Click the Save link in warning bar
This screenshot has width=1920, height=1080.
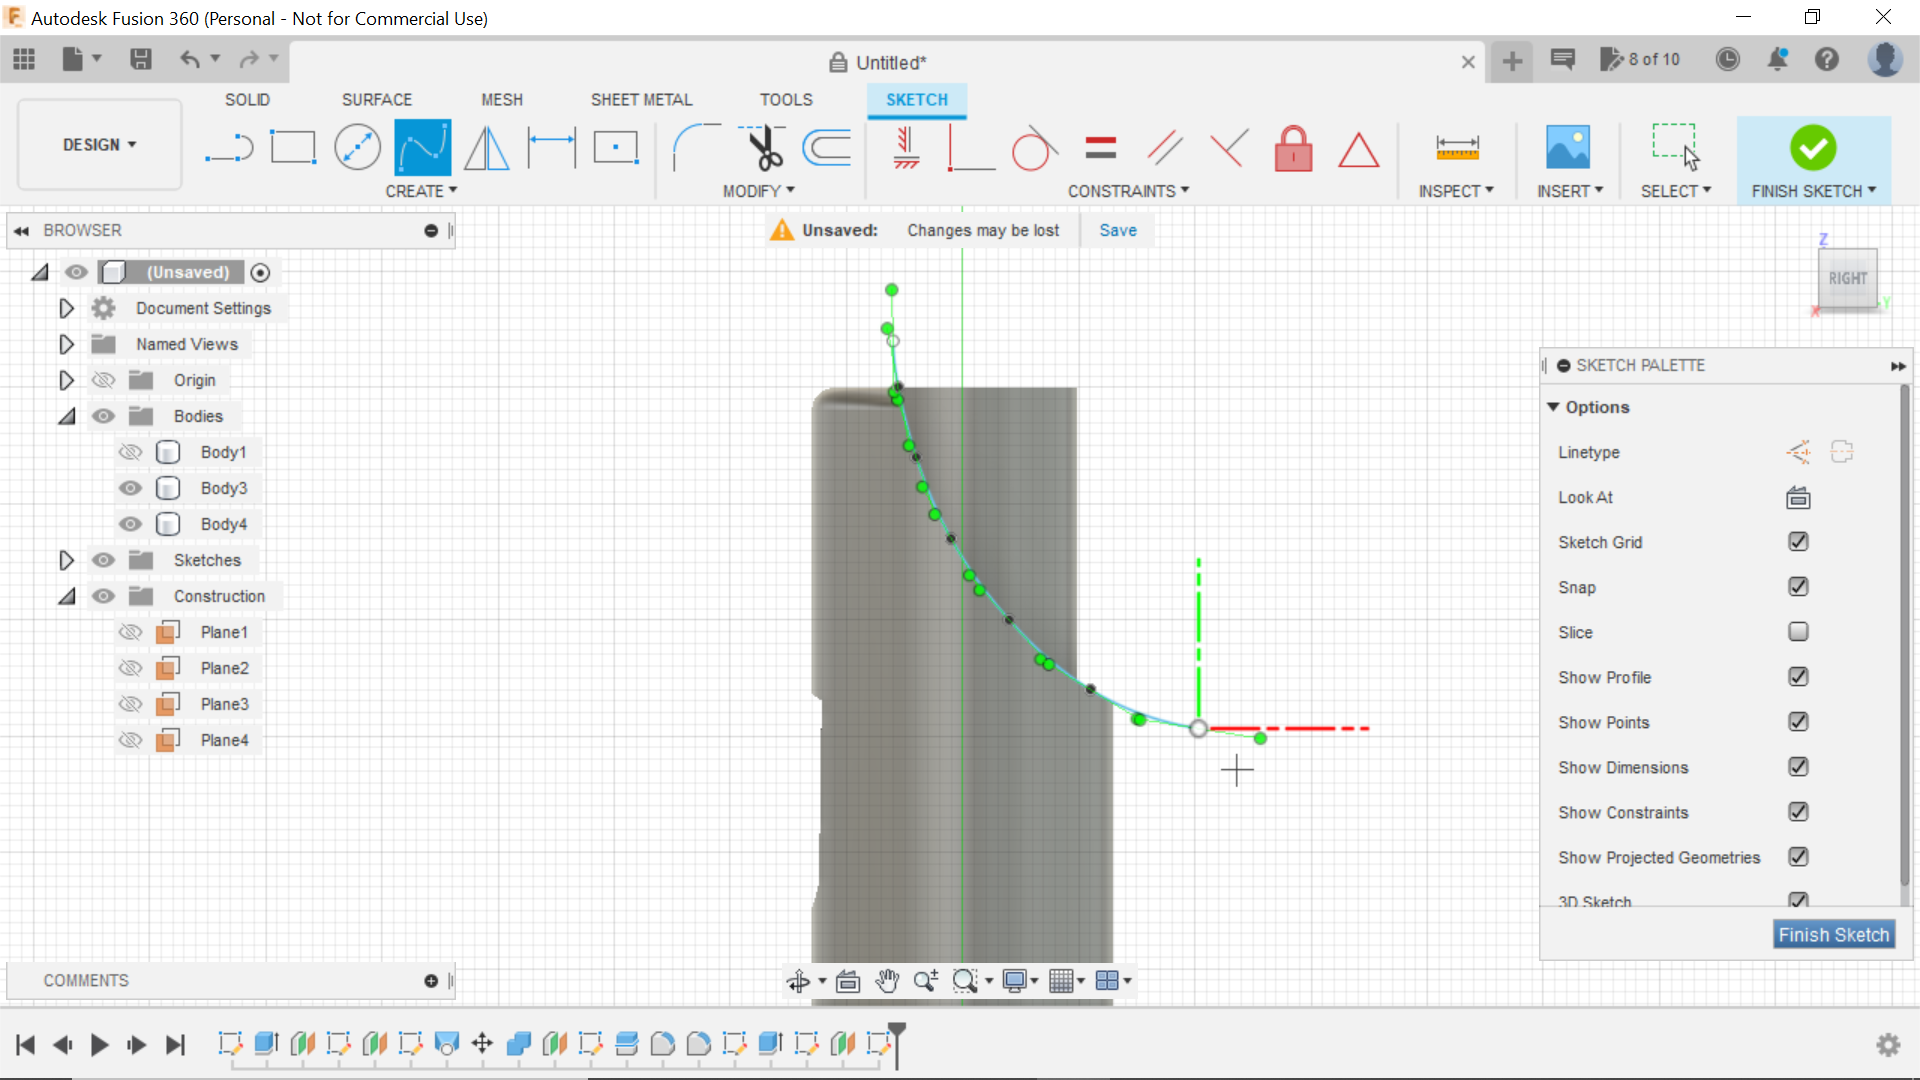pyautogui.click(x=1117, y=230)
